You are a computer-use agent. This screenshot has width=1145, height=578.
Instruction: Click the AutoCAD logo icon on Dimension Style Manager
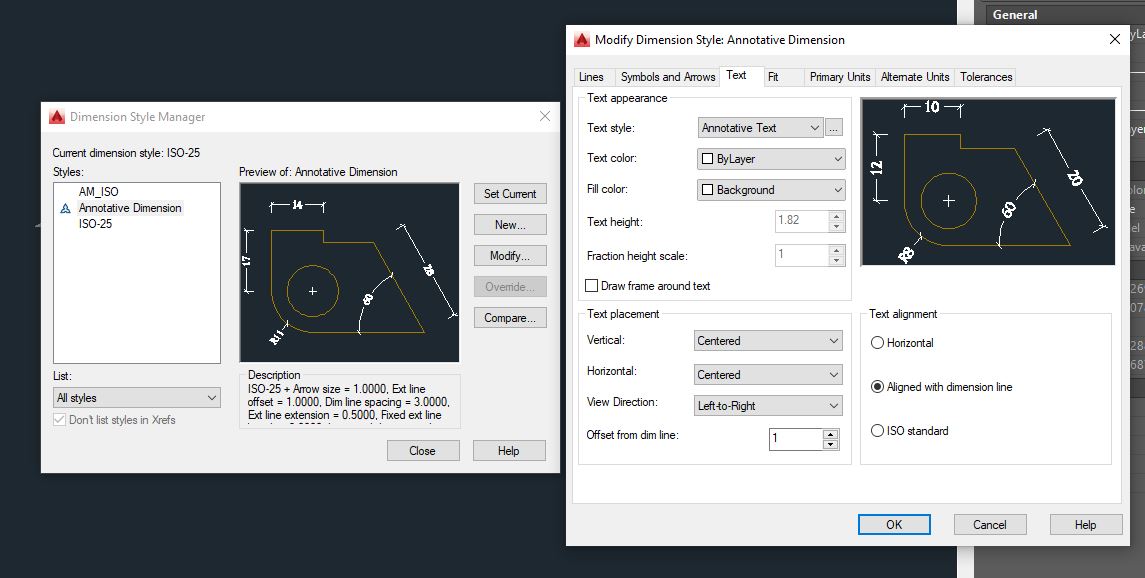[x=55, y=116]
